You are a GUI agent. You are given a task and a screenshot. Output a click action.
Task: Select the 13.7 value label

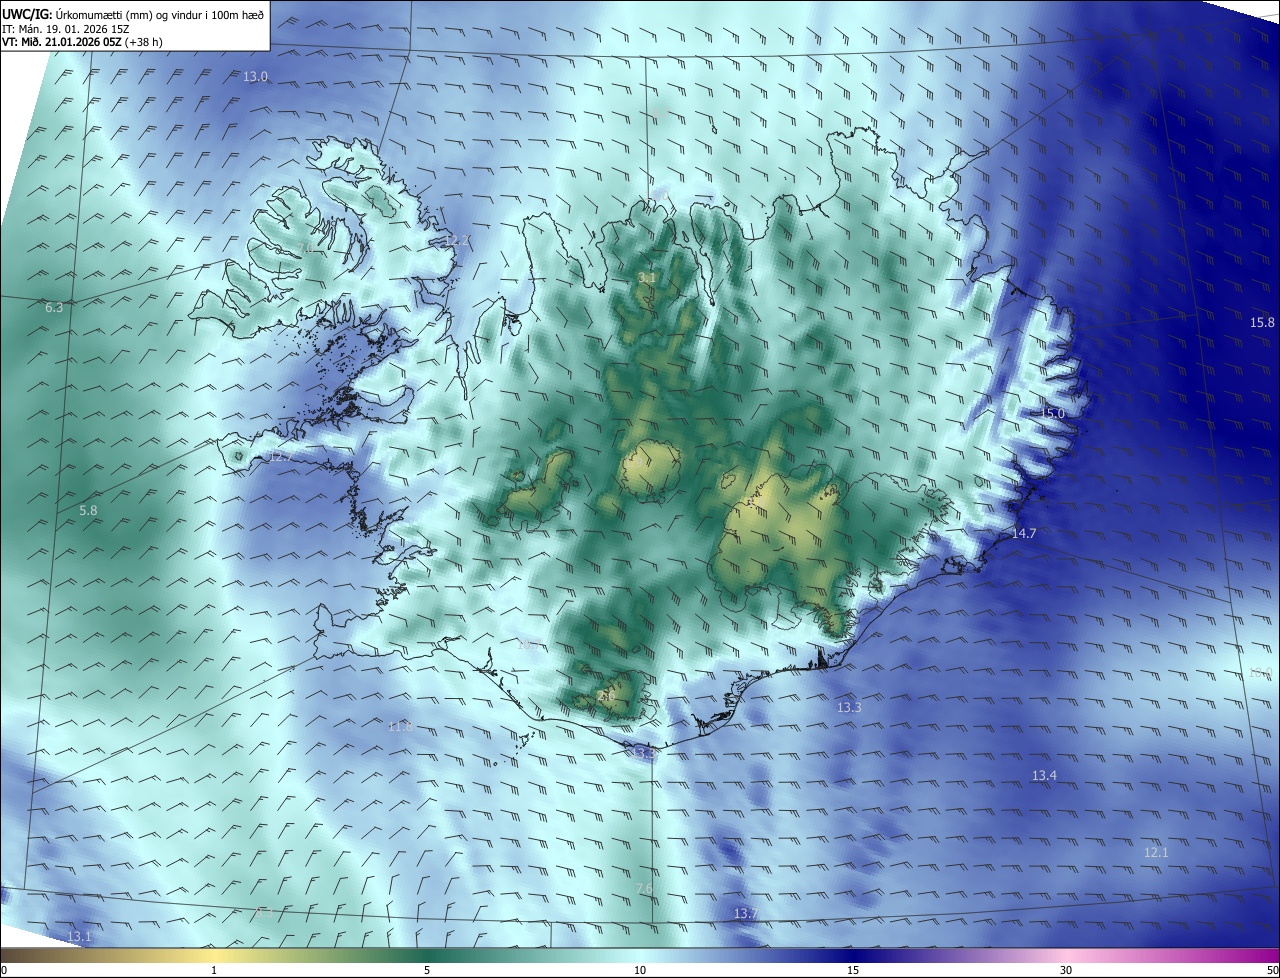746,915
